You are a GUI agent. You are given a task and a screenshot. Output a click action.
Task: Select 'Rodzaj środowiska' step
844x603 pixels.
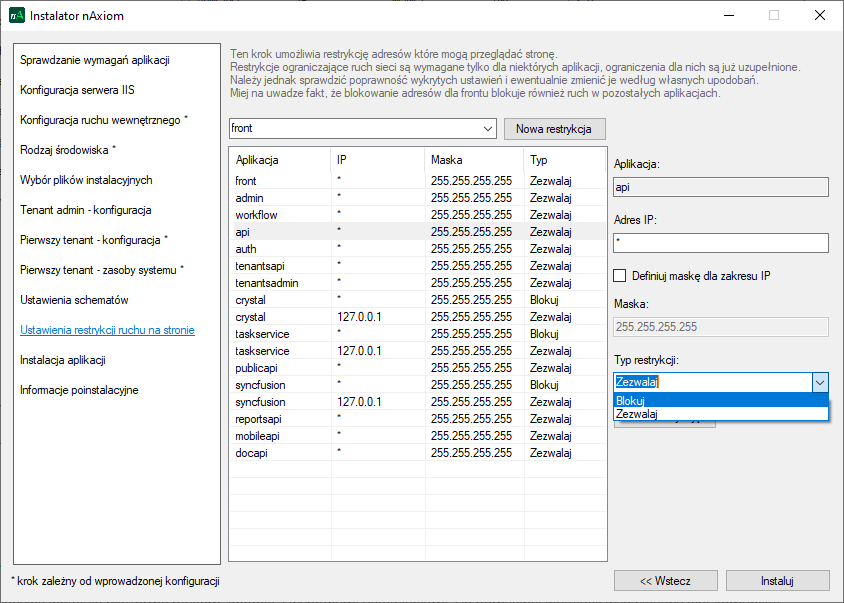(68, 150)
